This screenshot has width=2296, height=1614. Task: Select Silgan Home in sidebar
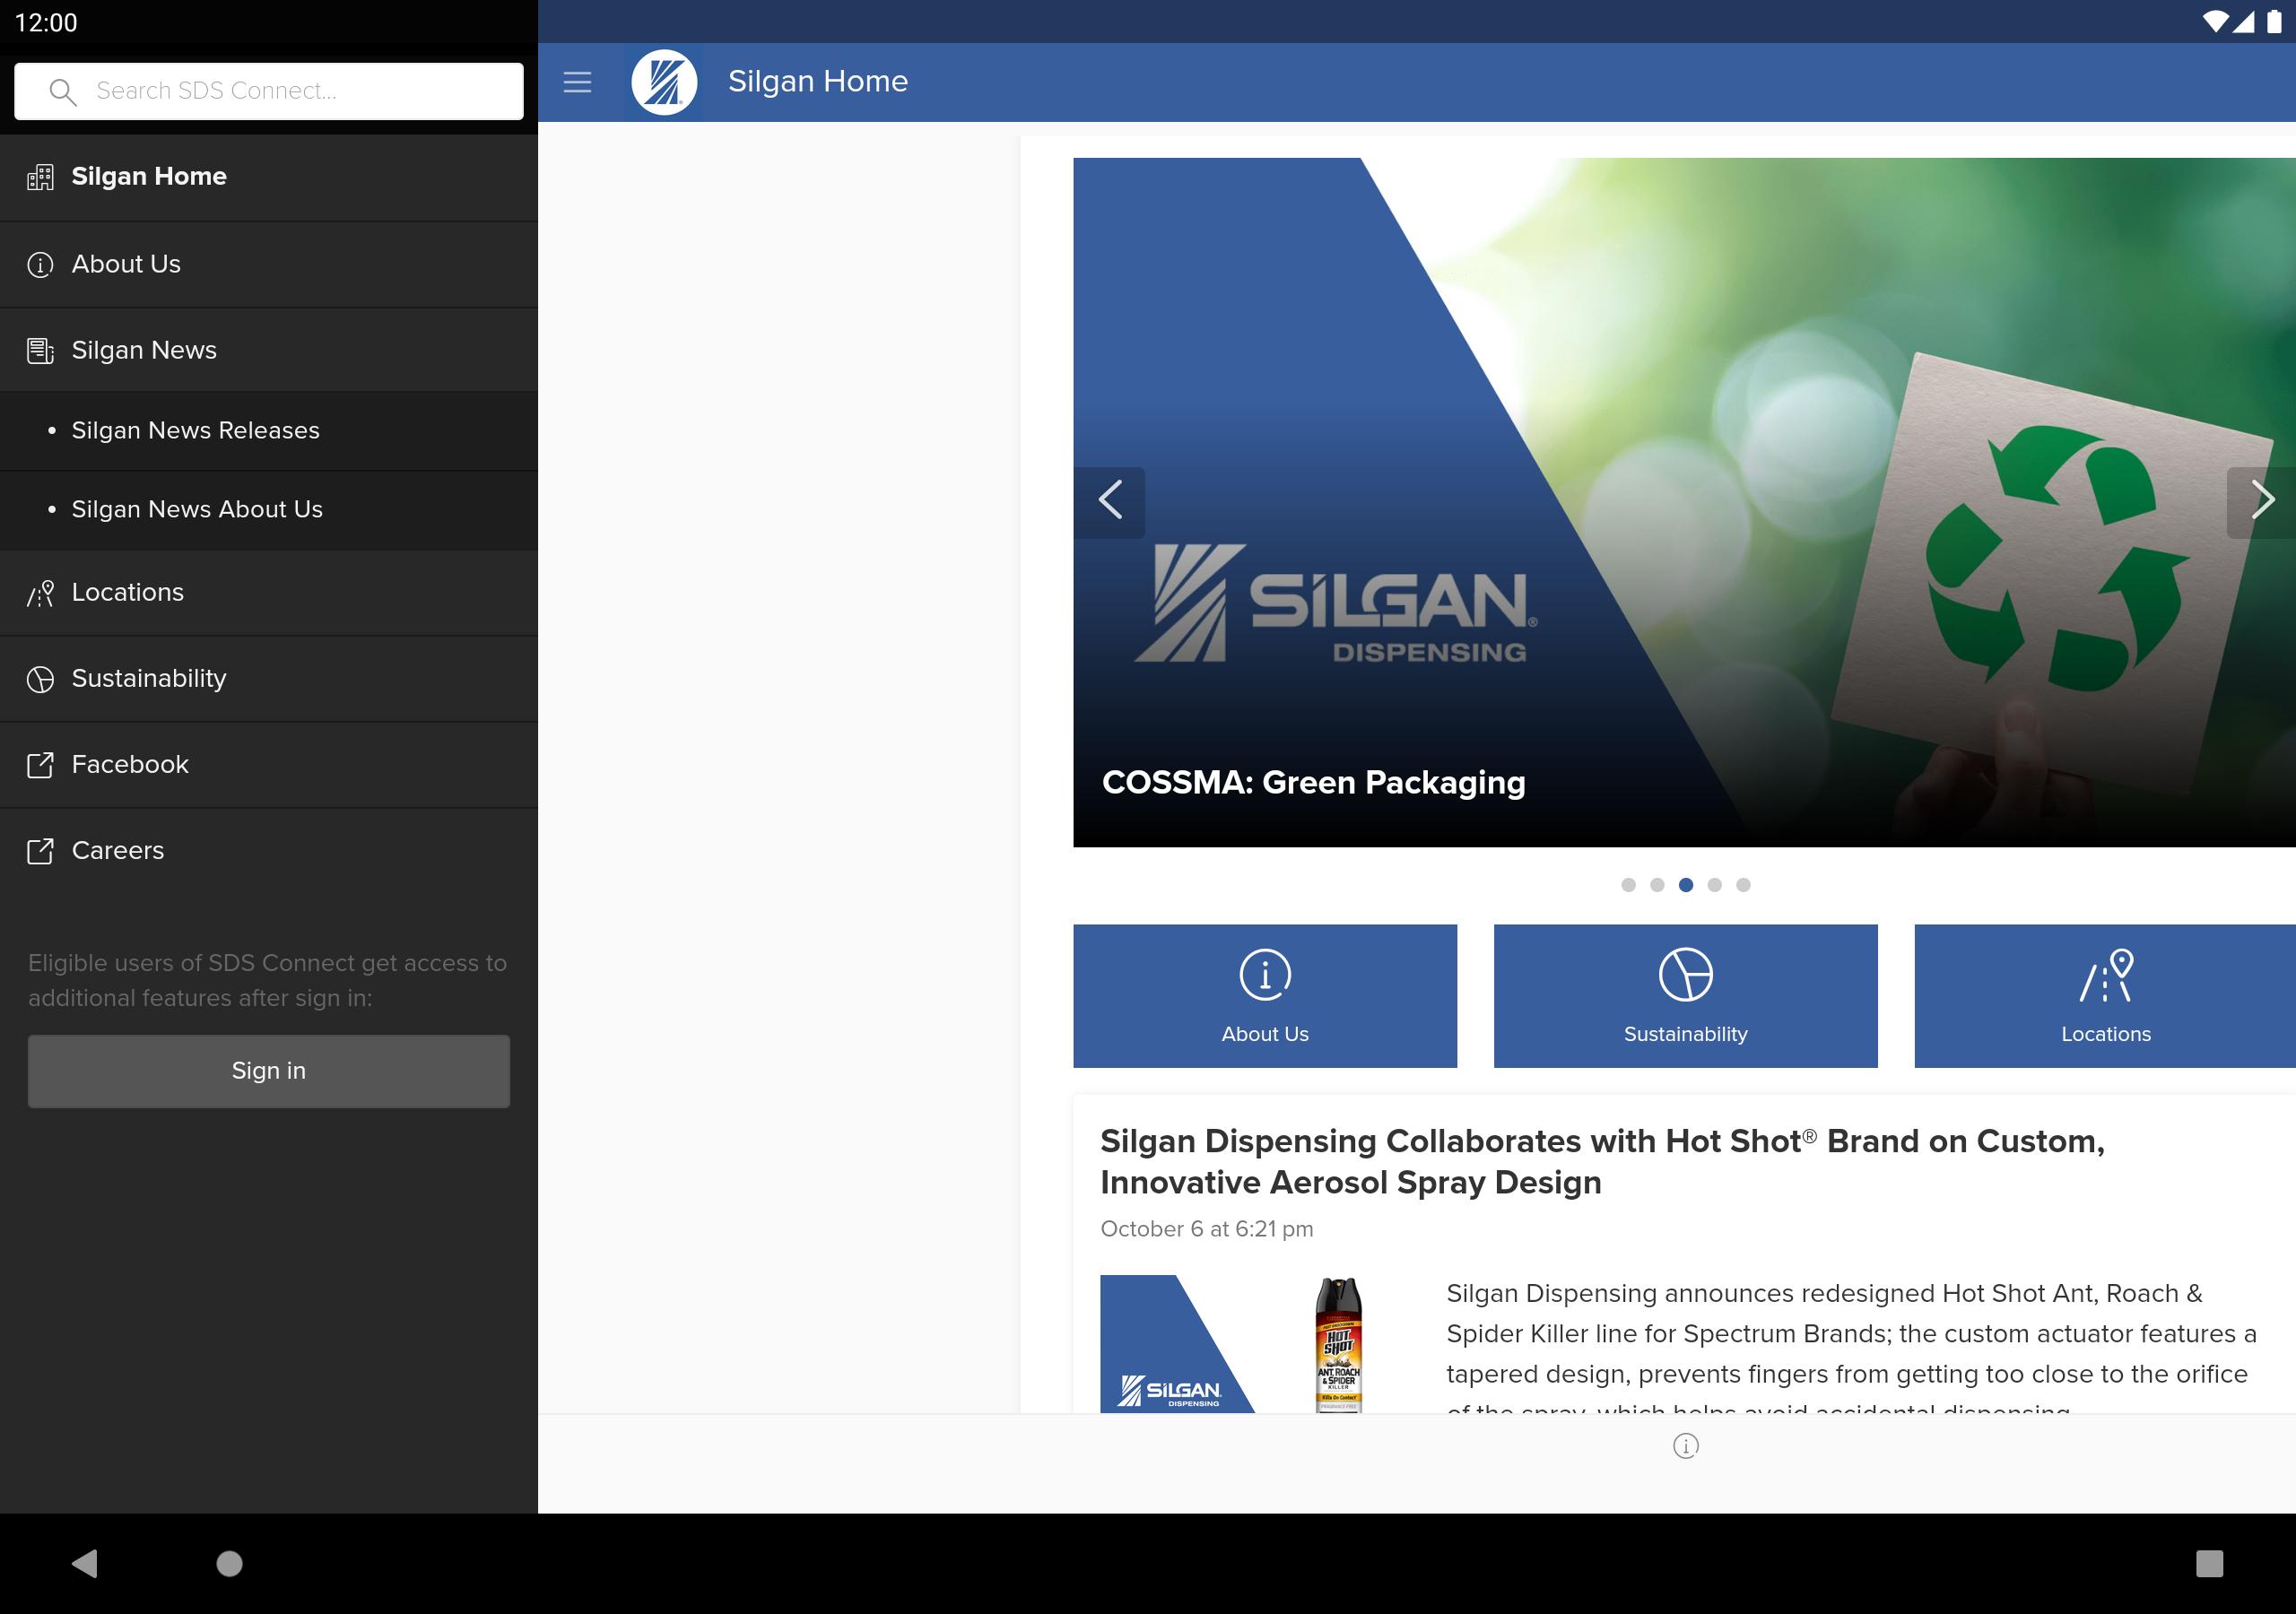[x=269, y=177]
